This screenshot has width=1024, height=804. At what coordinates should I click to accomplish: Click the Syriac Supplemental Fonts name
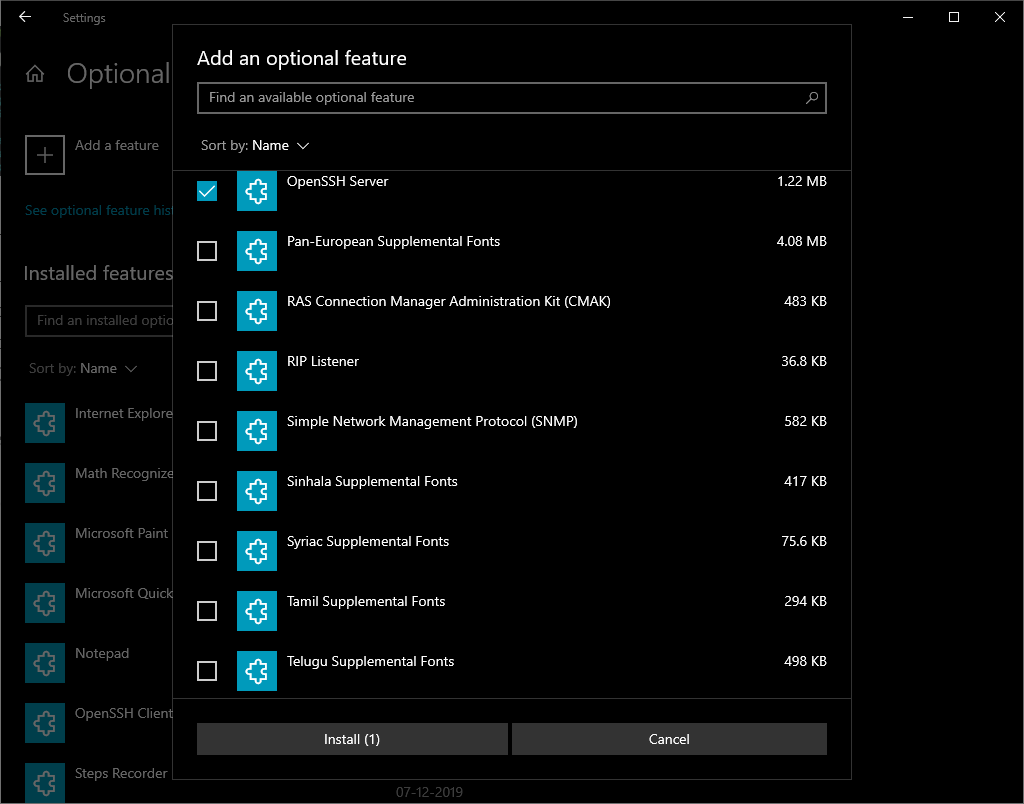(368, 542)
